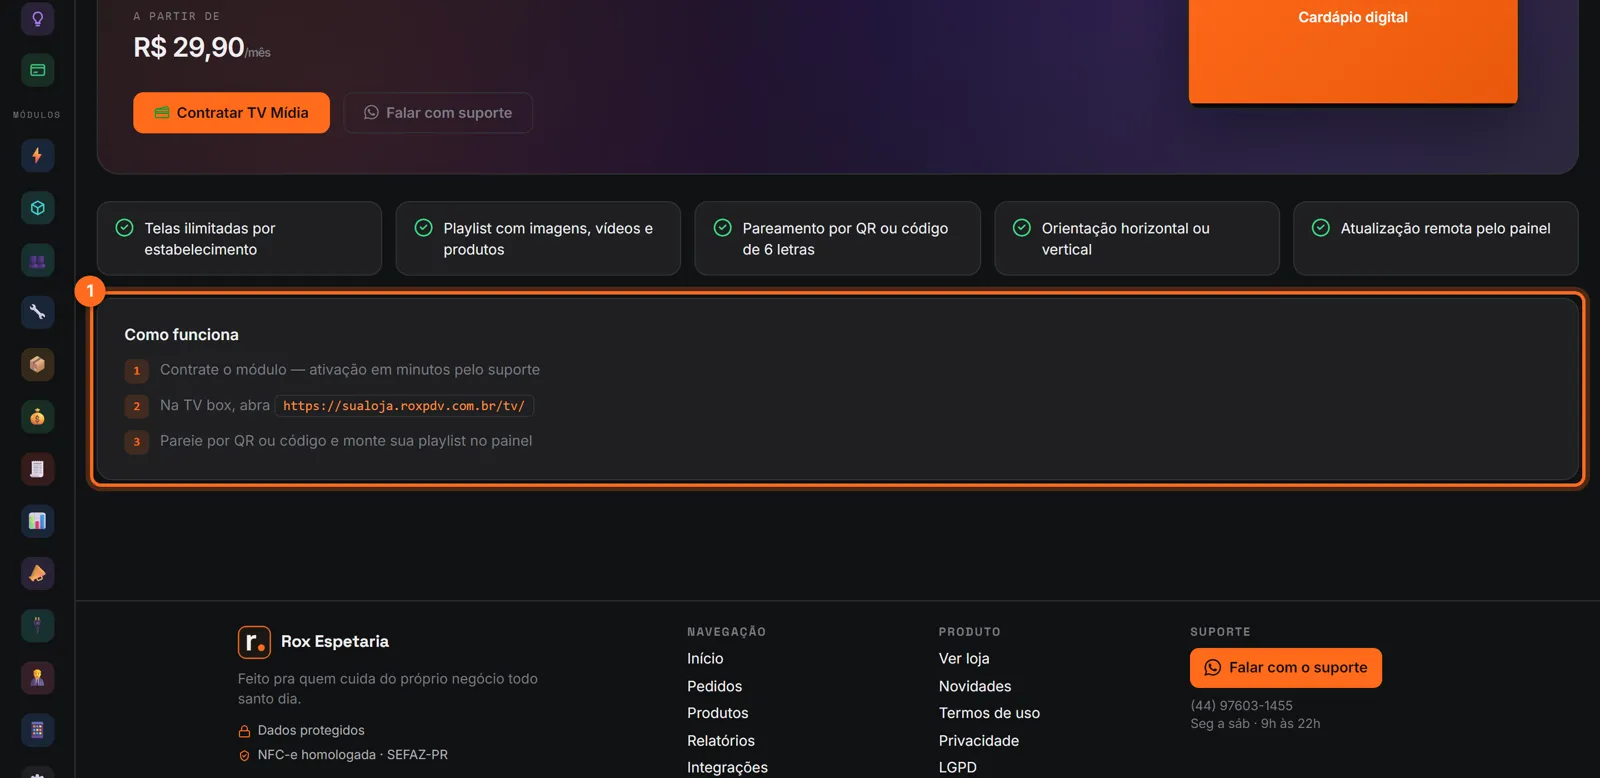The width and height of the screenshot is (1600, 778).
Task: Open the purple people module icon
Action: click(37, 260)
